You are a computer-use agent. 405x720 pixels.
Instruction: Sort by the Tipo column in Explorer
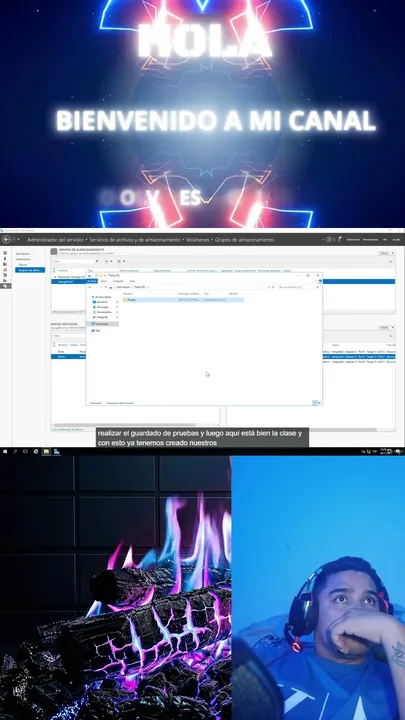pyautogui.click(x=207, y=293)
